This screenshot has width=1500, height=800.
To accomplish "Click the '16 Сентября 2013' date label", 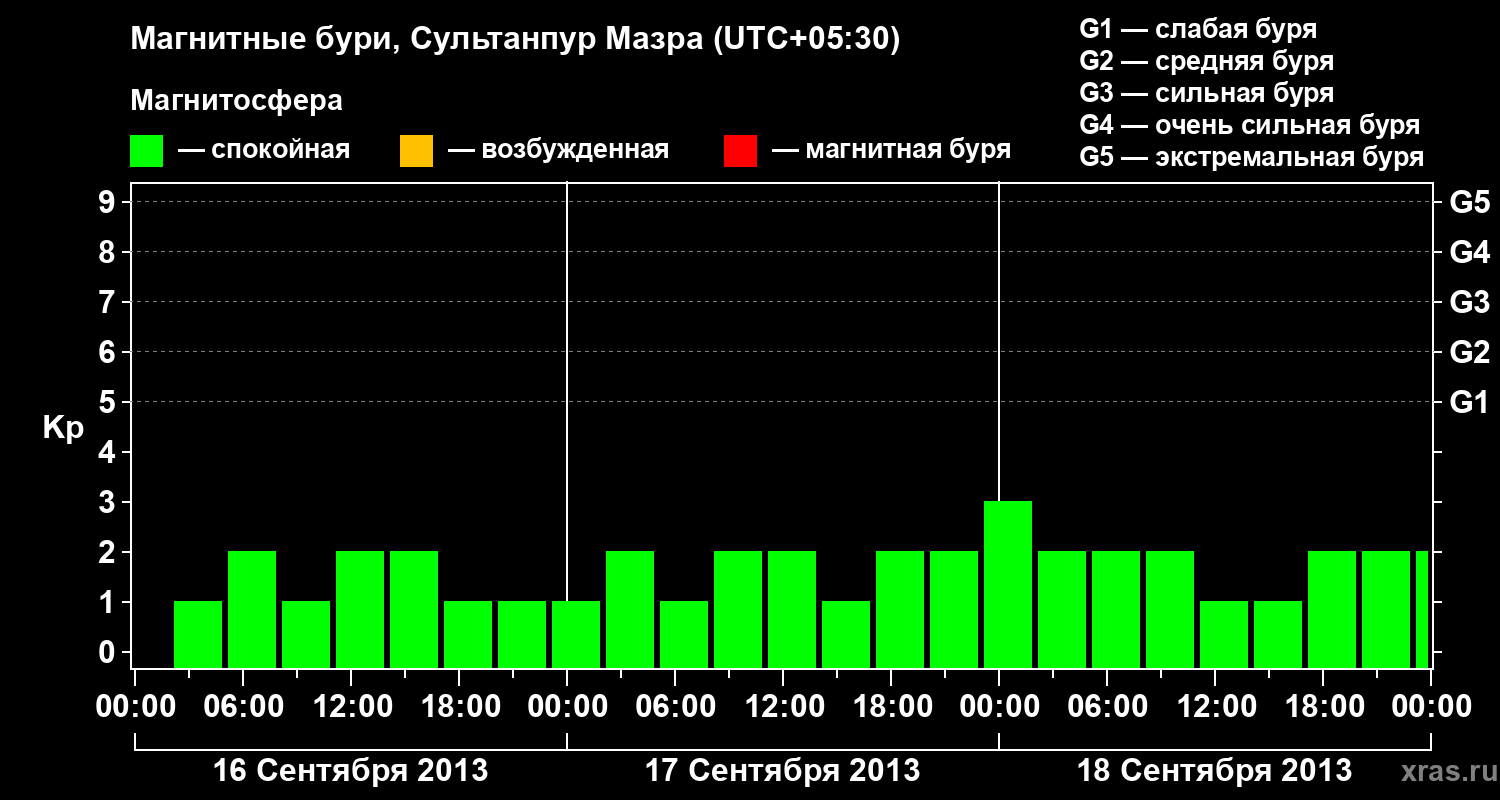I will click(351, 771).
